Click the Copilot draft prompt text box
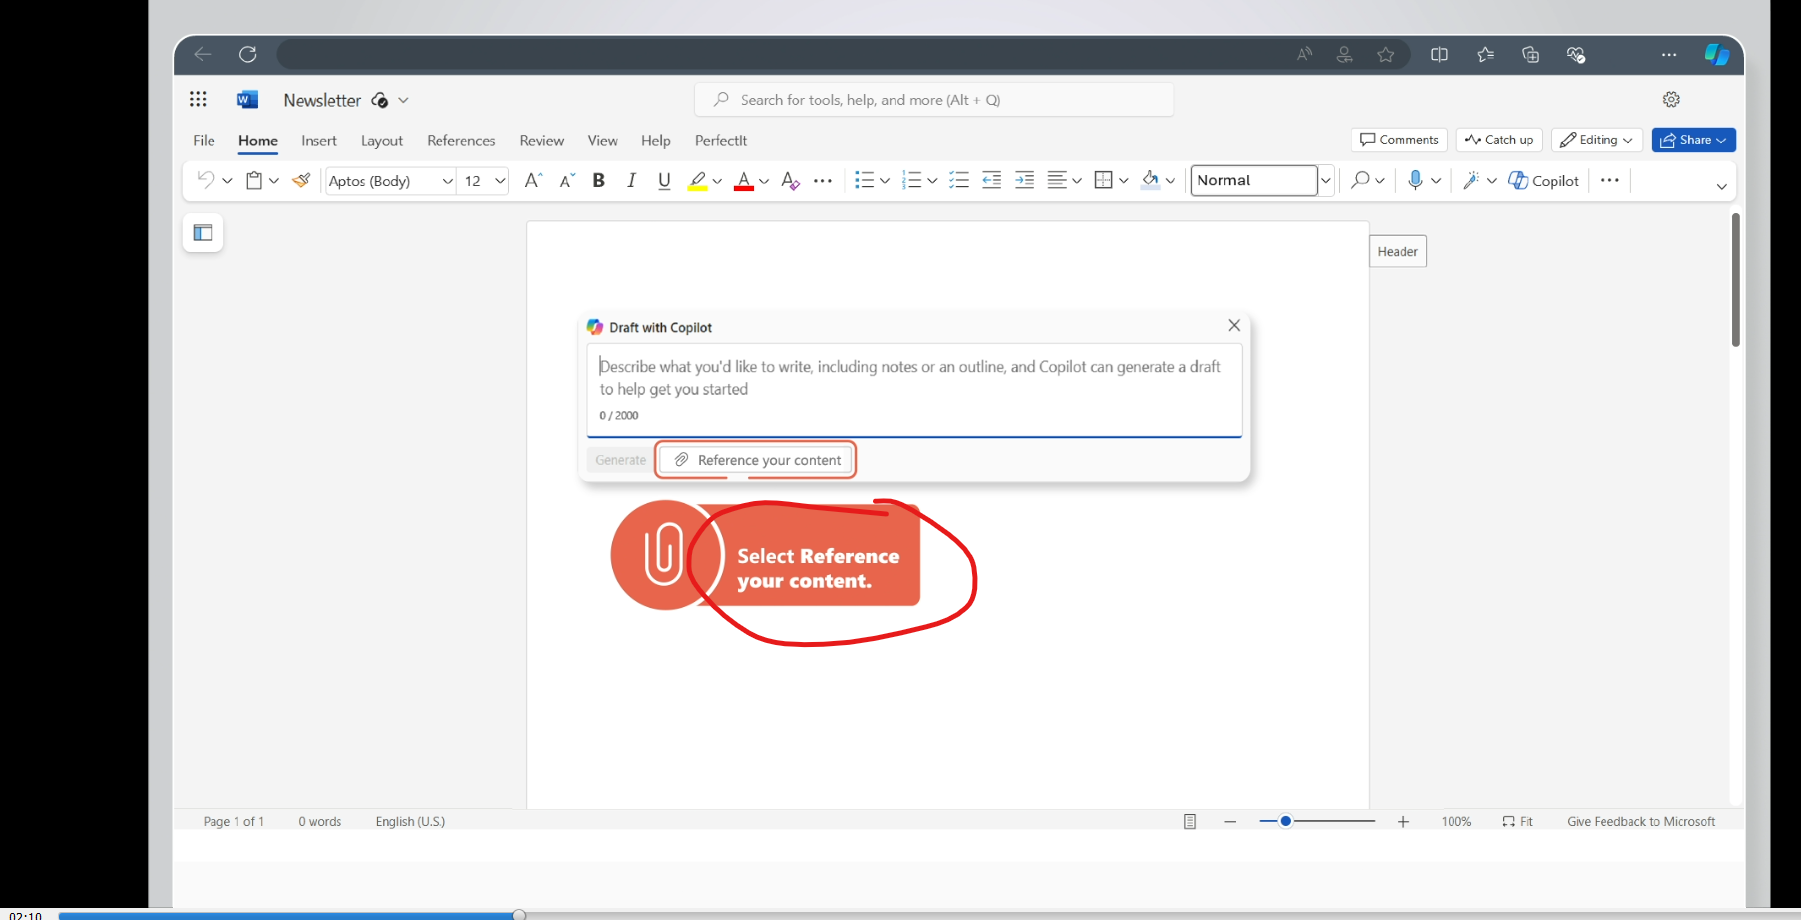 914,391
